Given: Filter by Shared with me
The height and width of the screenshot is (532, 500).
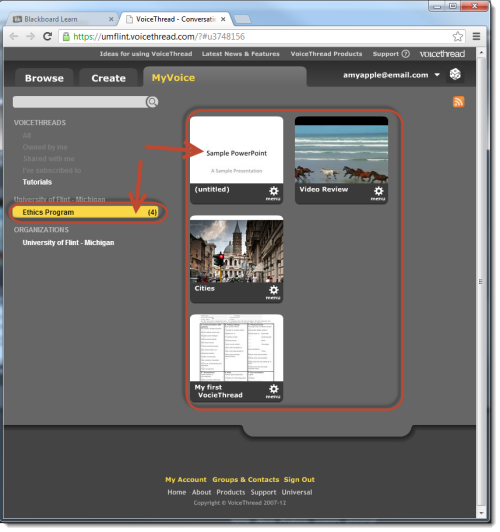Looking at the screenshot, I should [x=49, y=159].
